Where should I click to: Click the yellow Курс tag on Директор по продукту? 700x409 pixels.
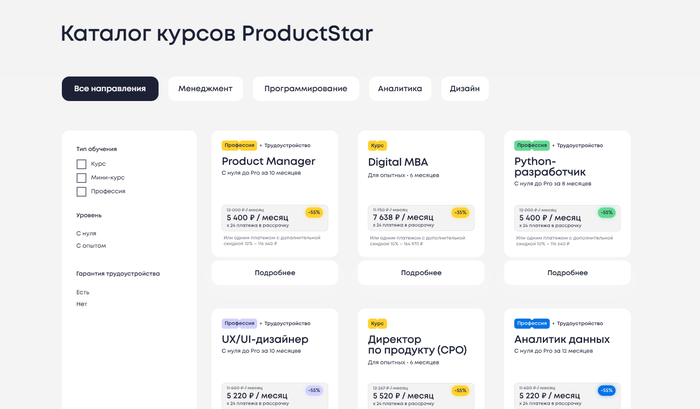pyautogui.click(x=377, y=324)
